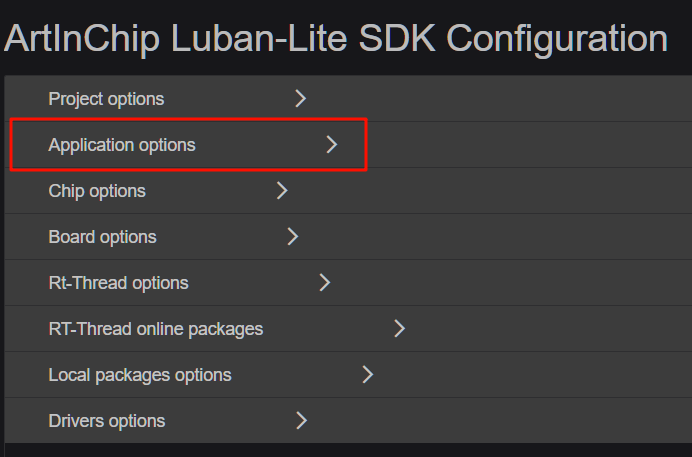Screen dimensions: 692x457
Task: Click the empty strip below Drivers options
Action: [346, 450]
